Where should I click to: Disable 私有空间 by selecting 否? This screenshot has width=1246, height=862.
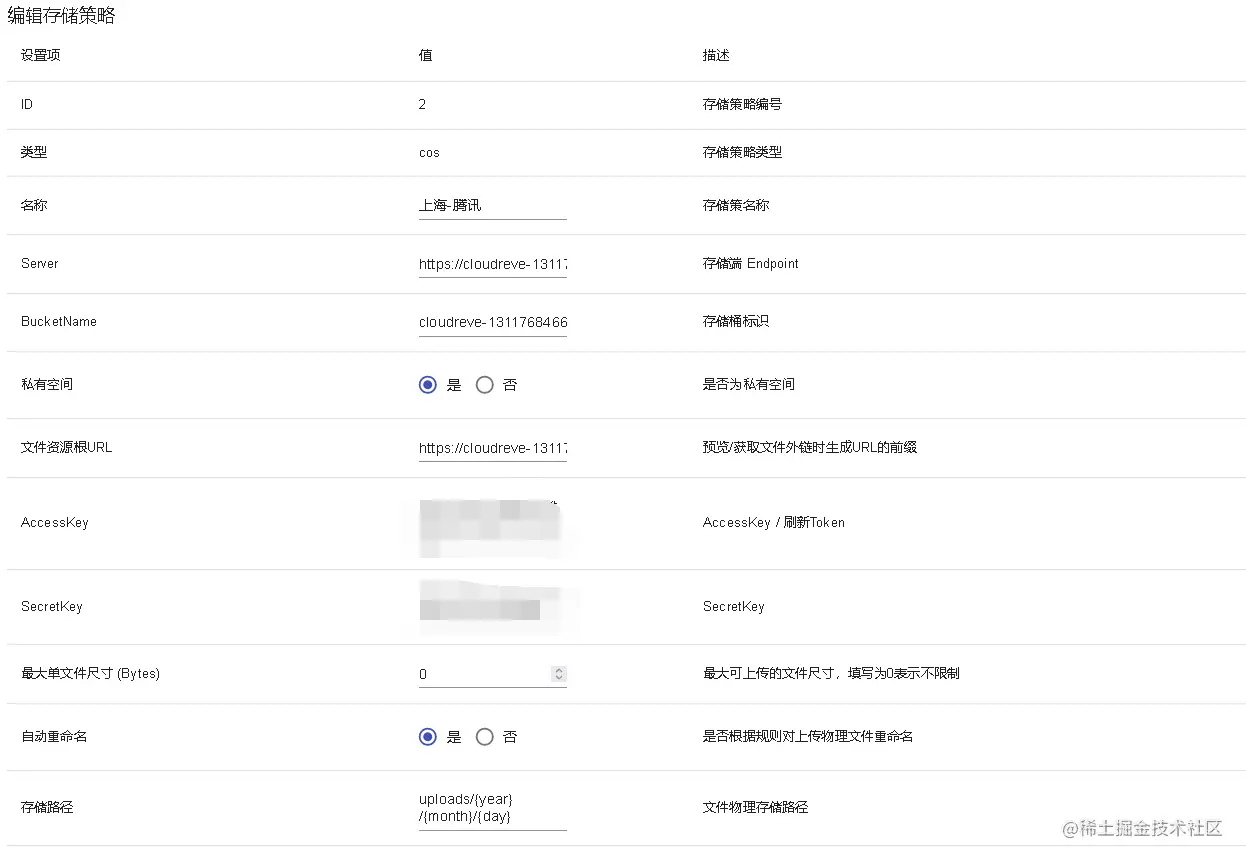(x=485, y=384)
